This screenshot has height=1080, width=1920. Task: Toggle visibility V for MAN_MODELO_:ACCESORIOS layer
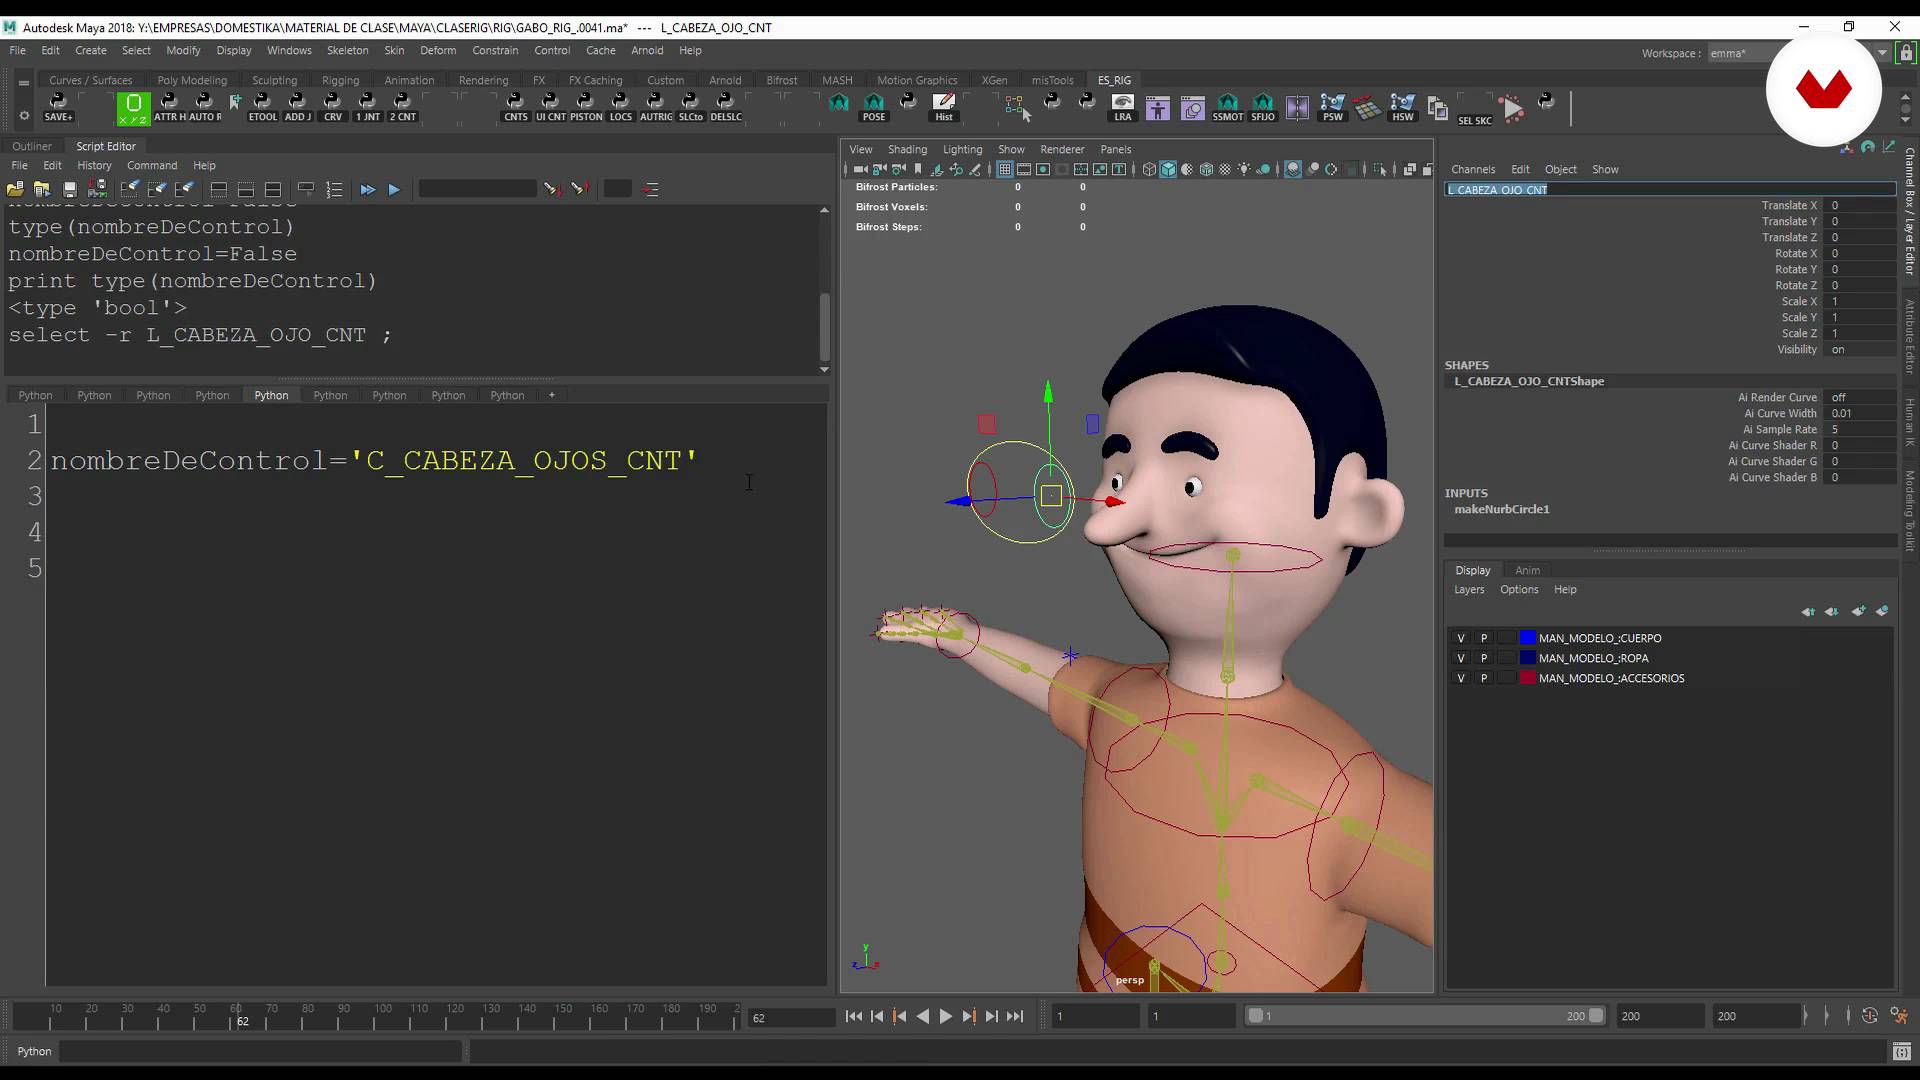pos(1461,678)
